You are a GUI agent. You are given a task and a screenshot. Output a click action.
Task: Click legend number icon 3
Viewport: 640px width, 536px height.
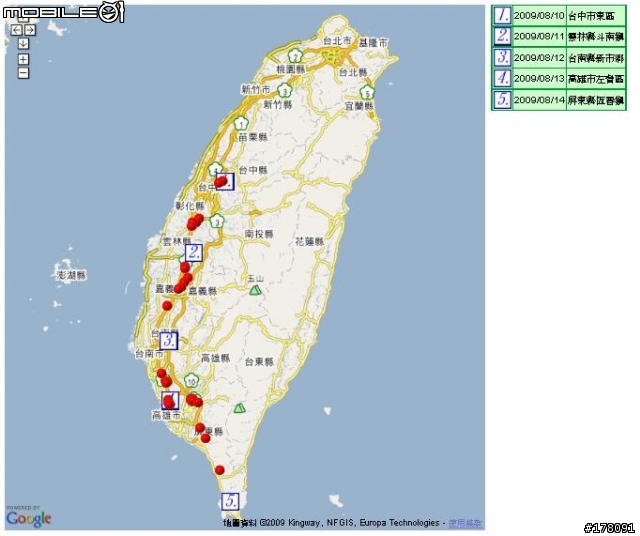(502, 57)
